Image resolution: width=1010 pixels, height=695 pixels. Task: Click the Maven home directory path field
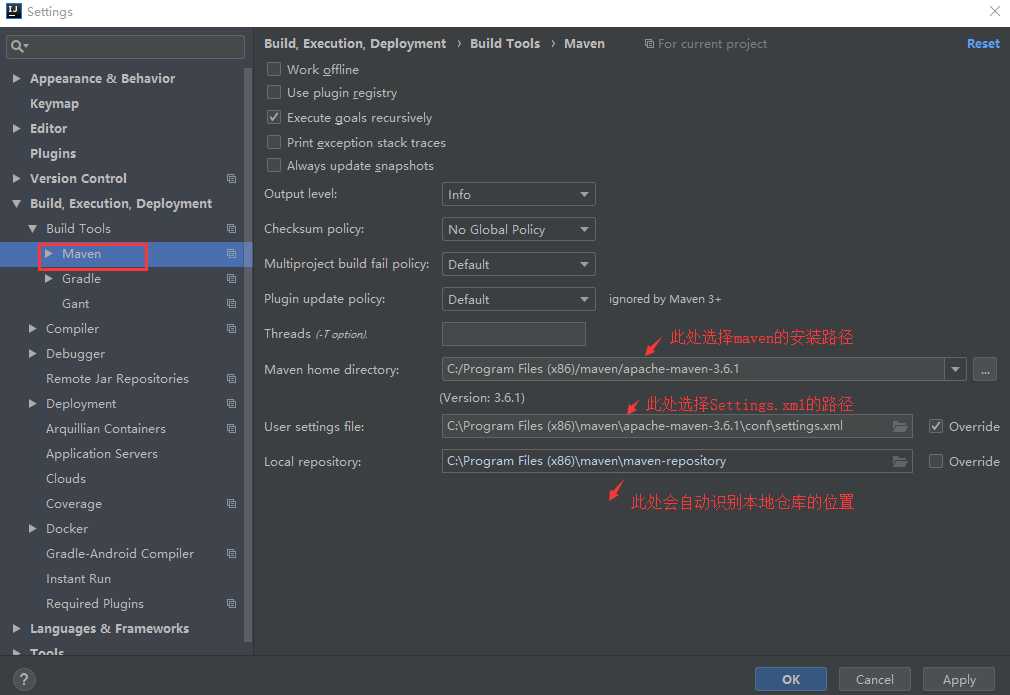[693, 369]
